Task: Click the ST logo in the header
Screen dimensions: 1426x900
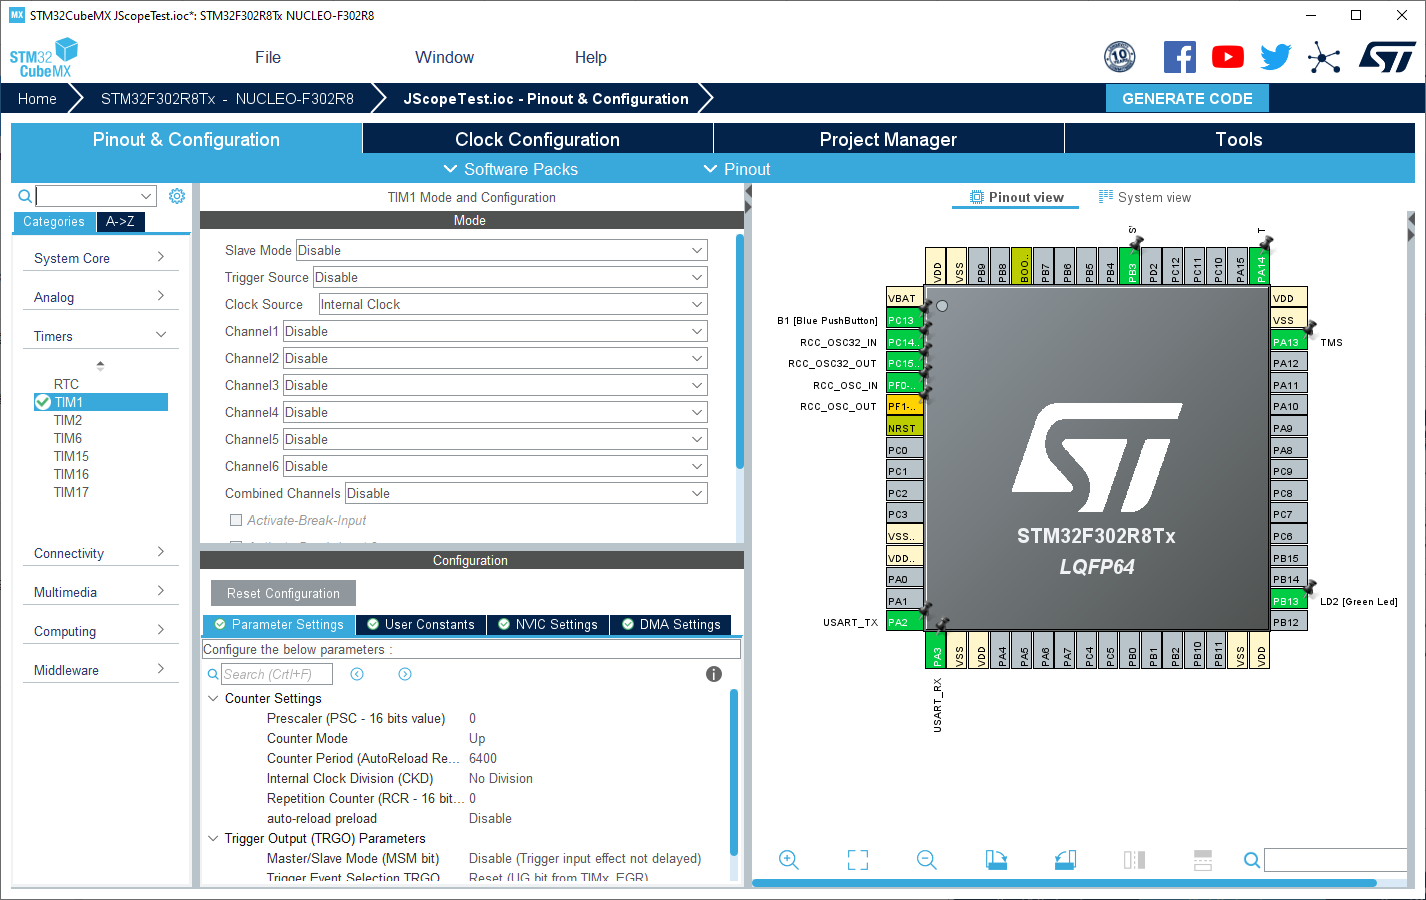Action: (x=1387, y=57)
